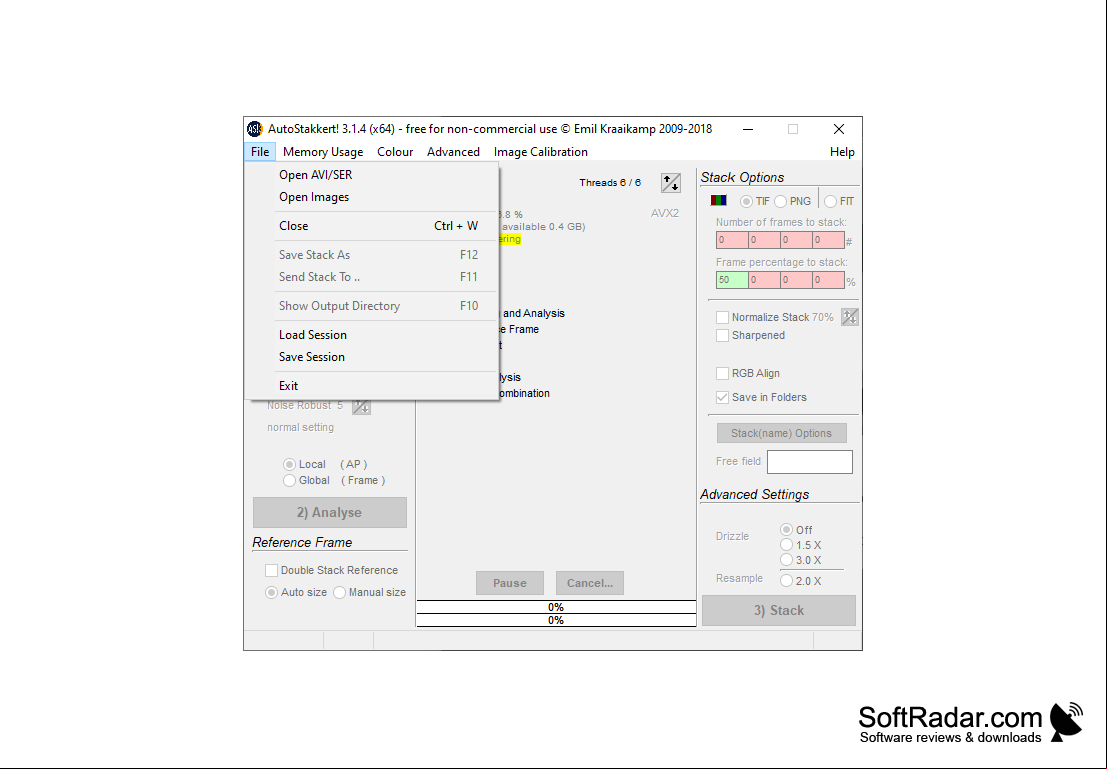Choose Manual size for the reference frame
This screenshot has height=769, width=1107.
pos(340,592)
